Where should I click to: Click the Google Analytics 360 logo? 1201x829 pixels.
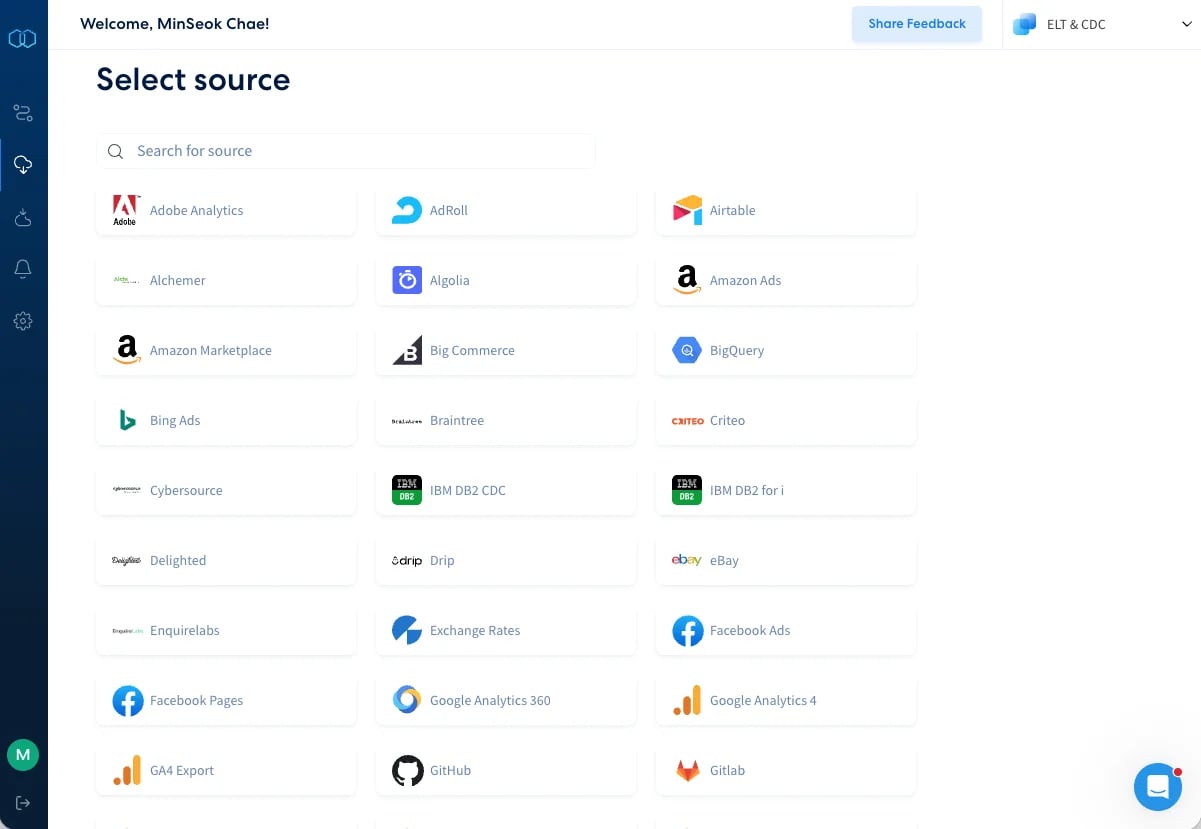[407, 700]
